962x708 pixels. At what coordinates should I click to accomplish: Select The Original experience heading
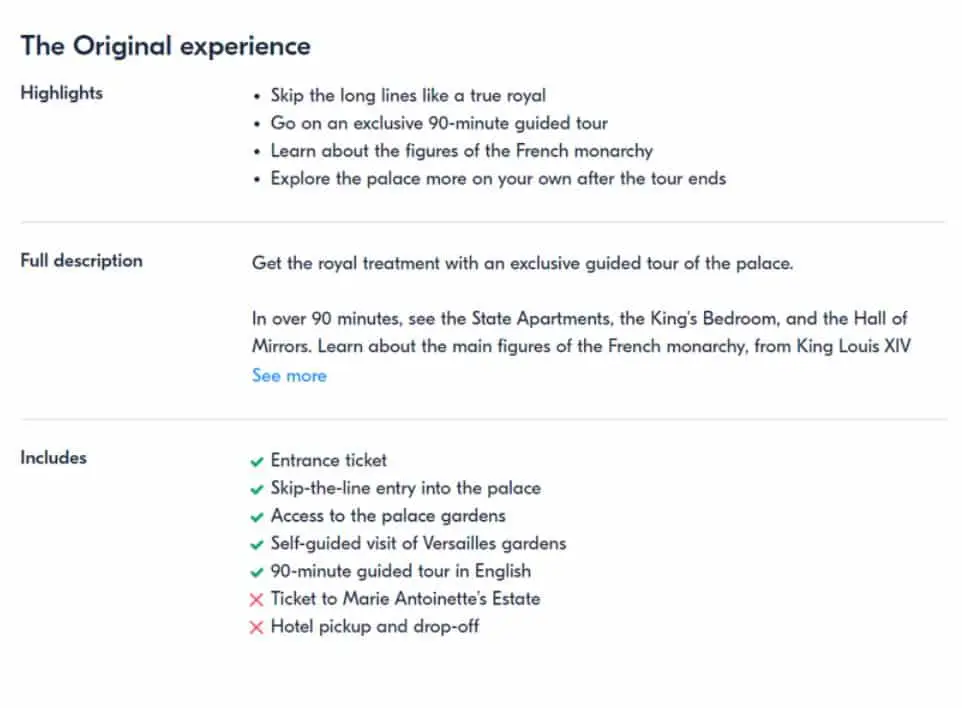click(166, 46)
